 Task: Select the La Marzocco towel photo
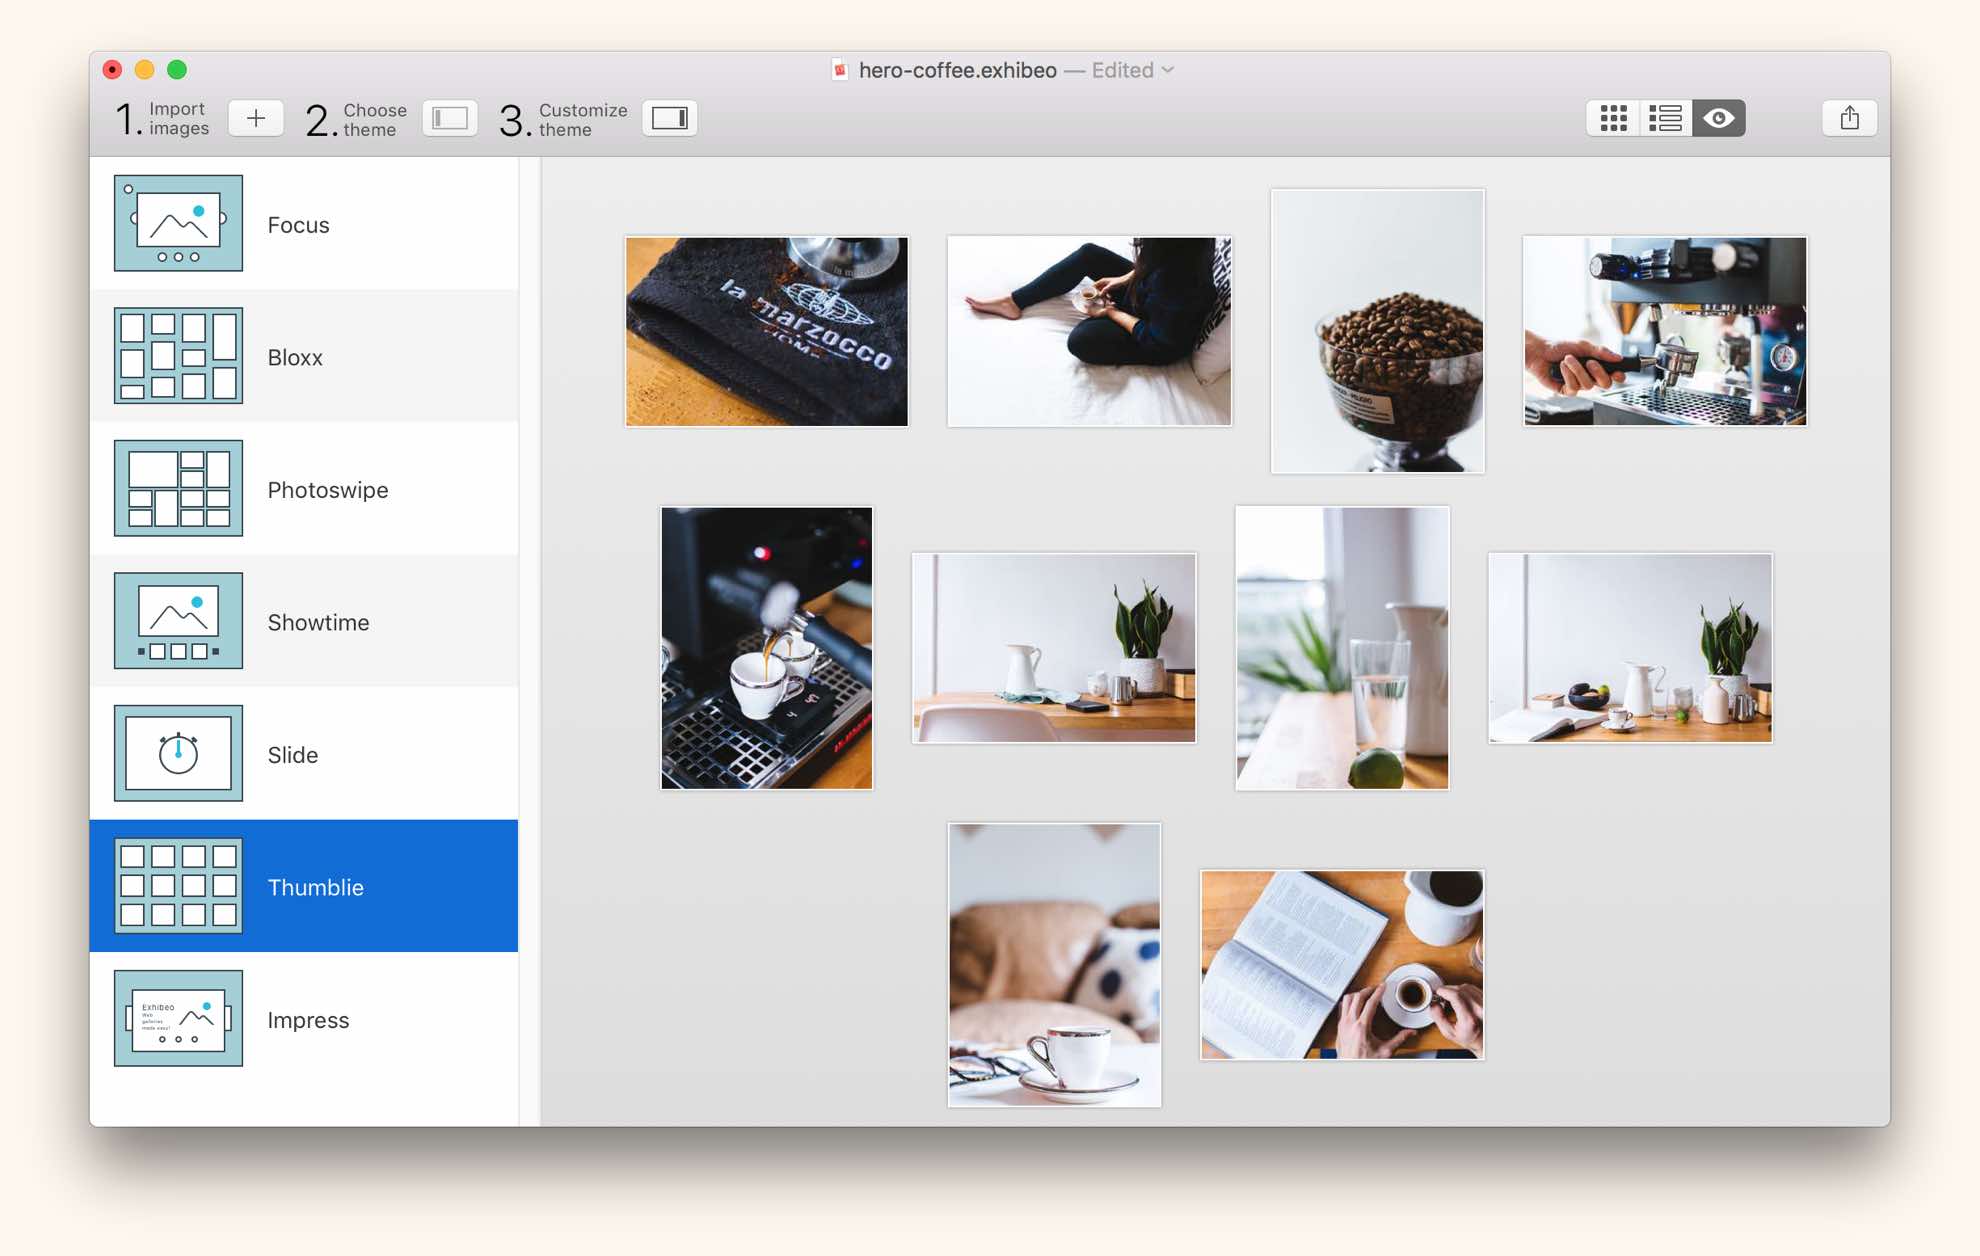766,331
